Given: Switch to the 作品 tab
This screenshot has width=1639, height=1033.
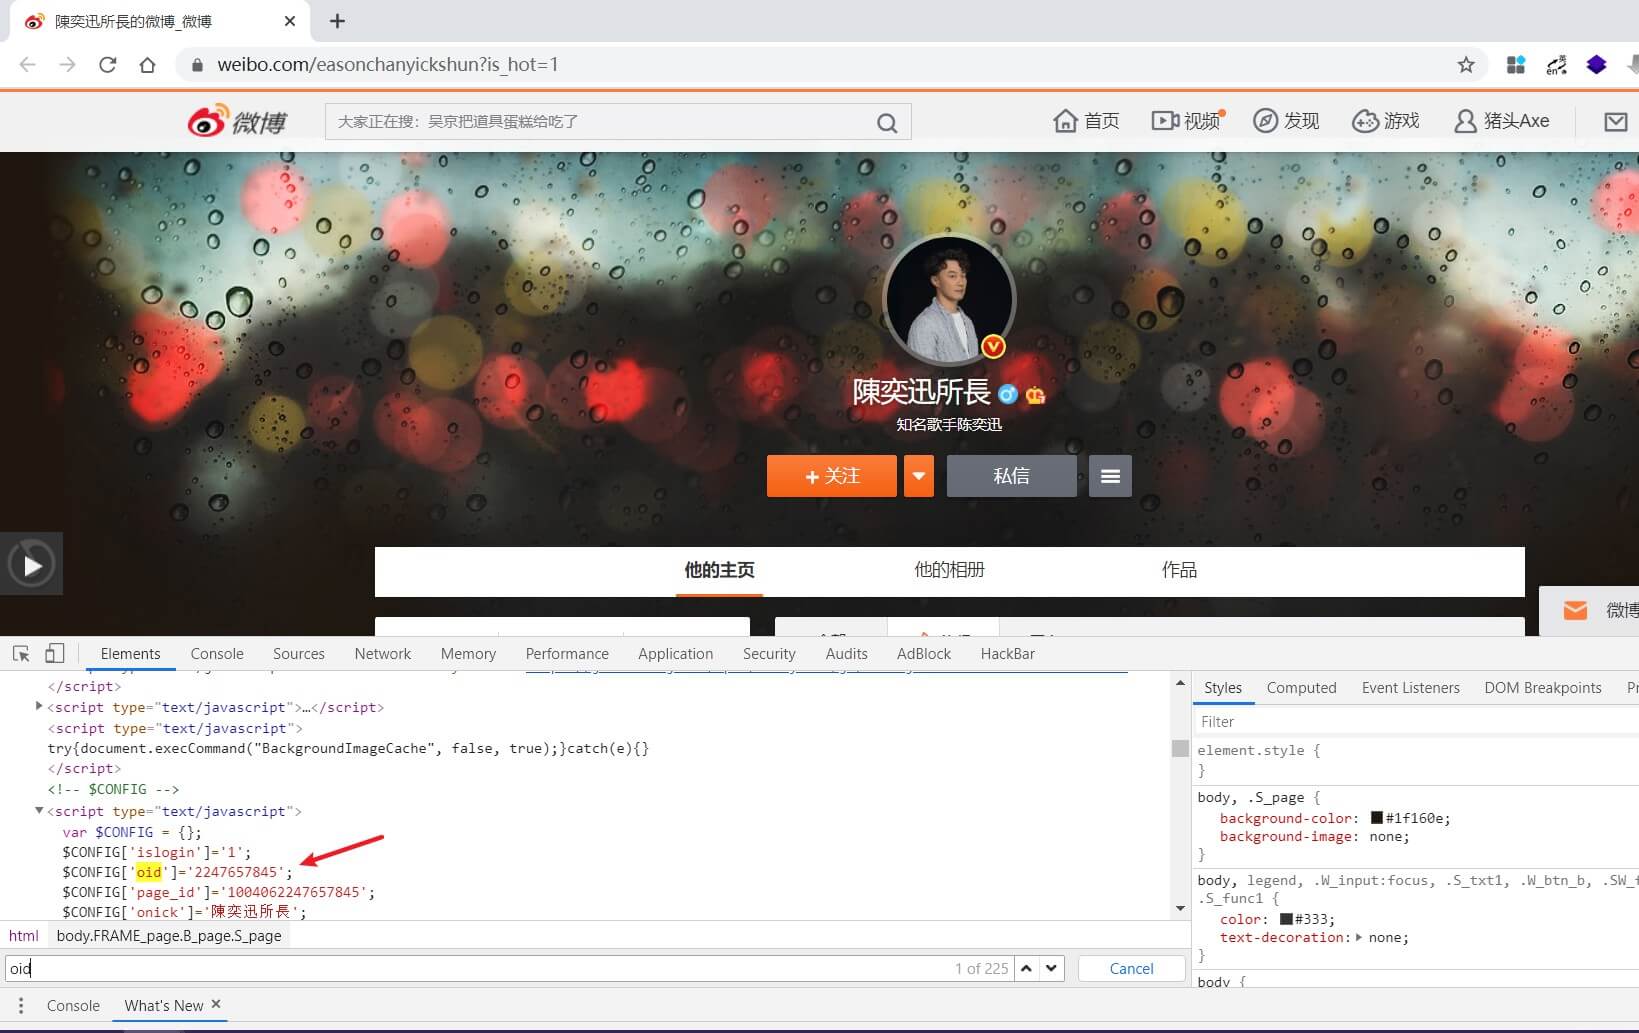Looking at the screenshot, I should coord(1179,570).
